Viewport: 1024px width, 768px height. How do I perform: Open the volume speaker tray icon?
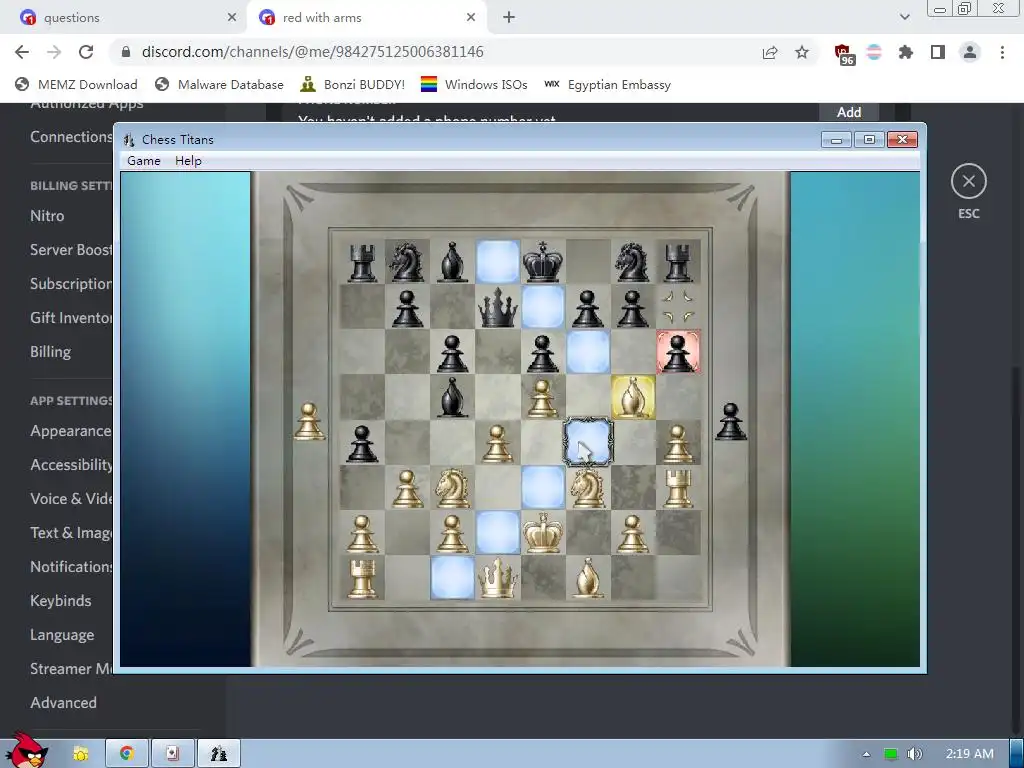(x=914, y=754)
